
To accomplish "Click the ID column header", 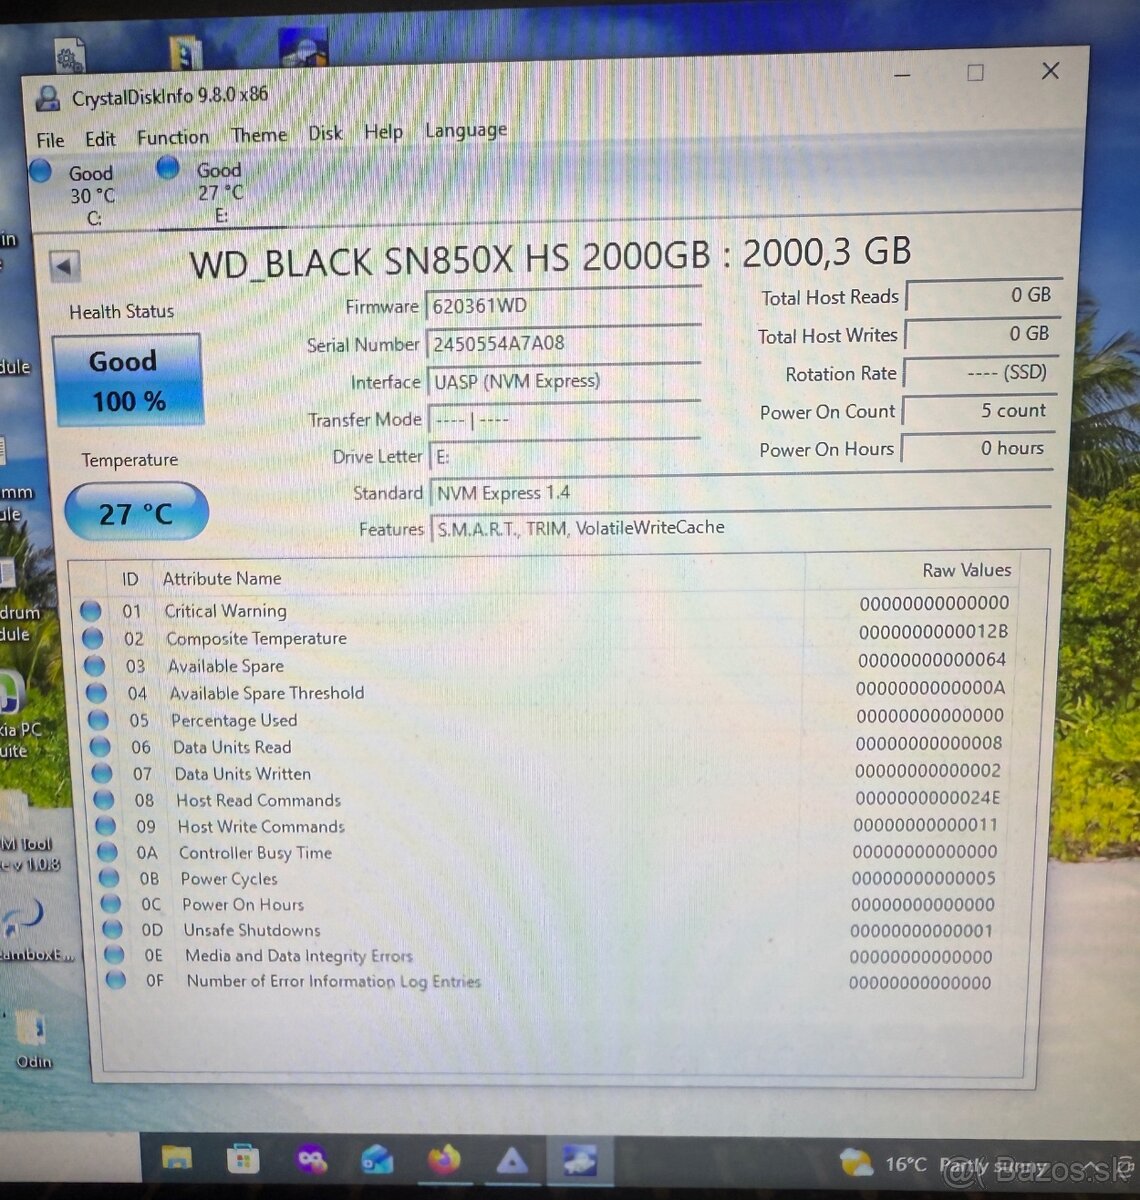I will pos(130,578).
